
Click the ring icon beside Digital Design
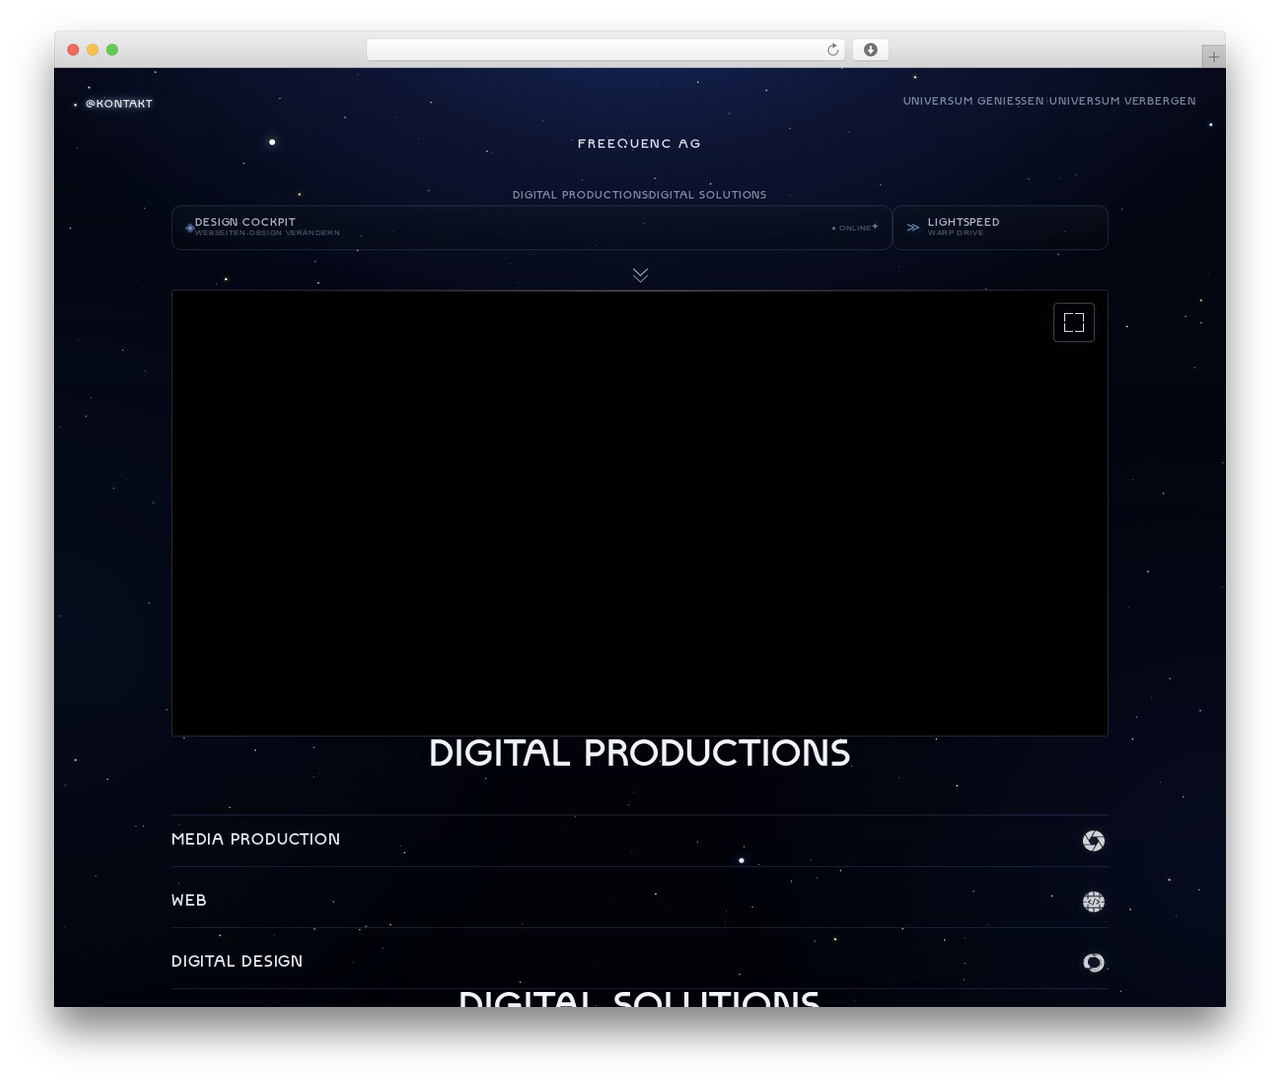point(1093,963)
